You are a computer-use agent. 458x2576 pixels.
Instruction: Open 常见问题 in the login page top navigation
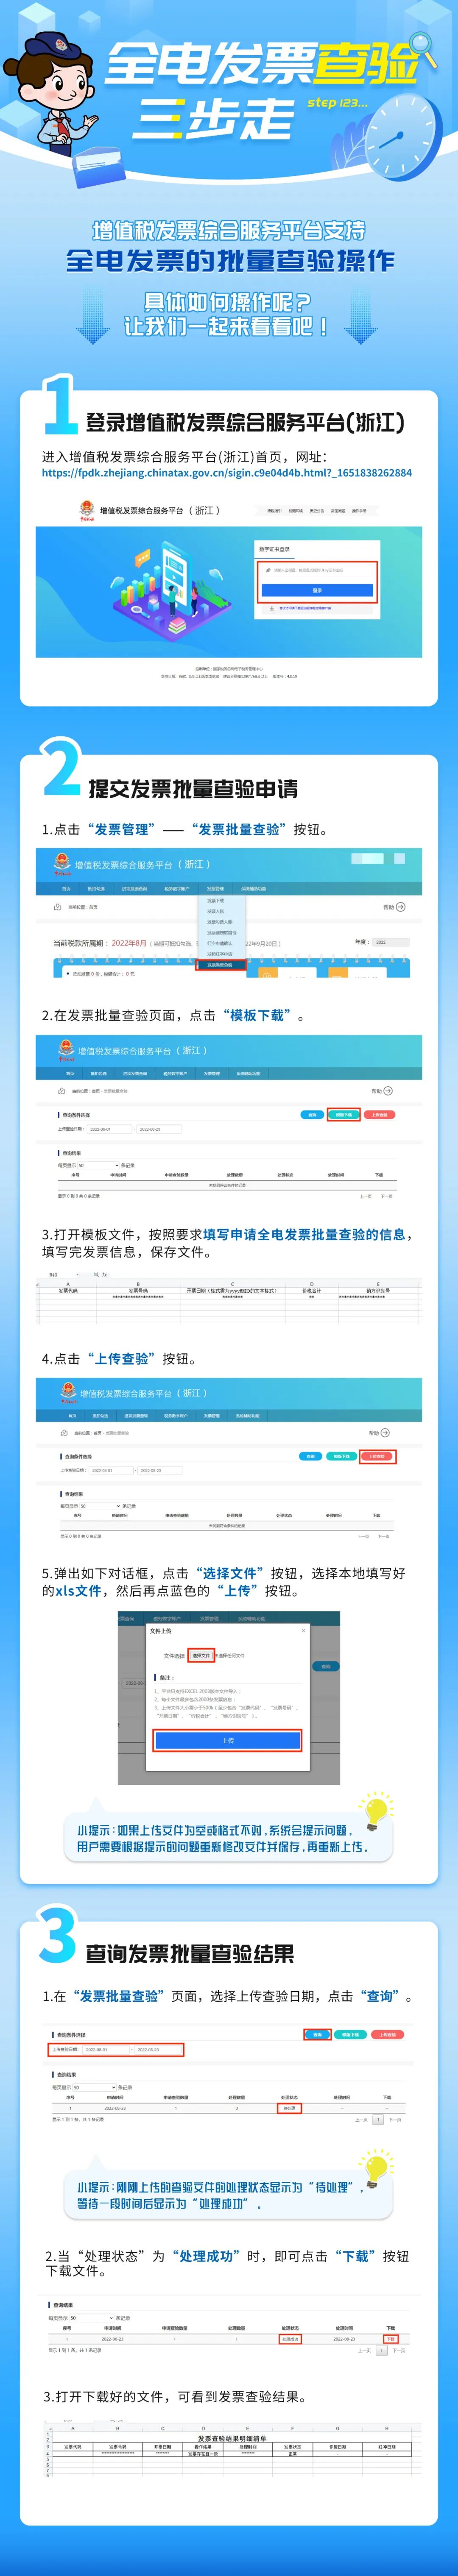coord(338,511)
